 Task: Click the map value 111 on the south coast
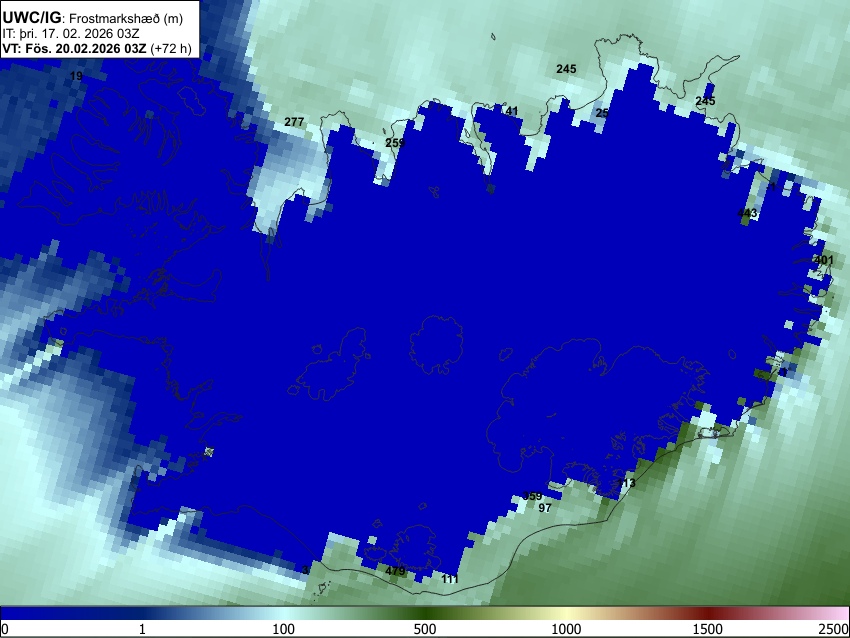(449, 579)
